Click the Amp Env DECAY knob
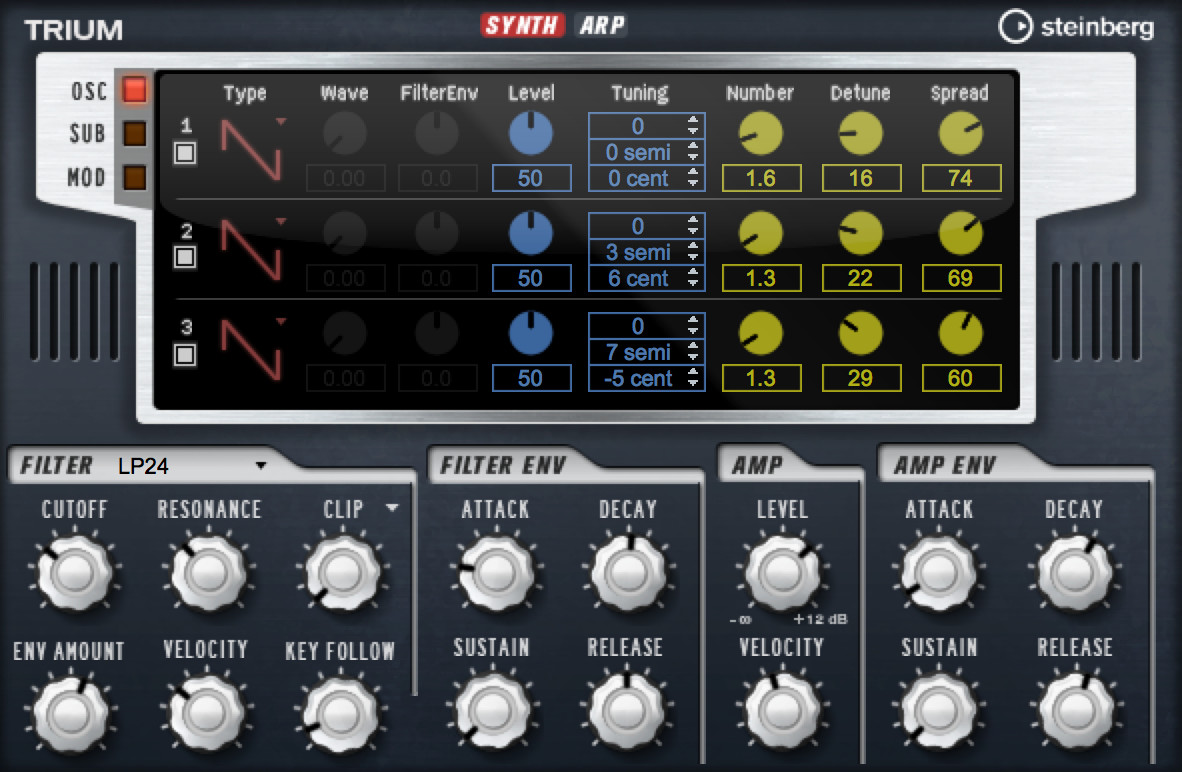Screen dimensions: 1182x772 (1073, 573)
